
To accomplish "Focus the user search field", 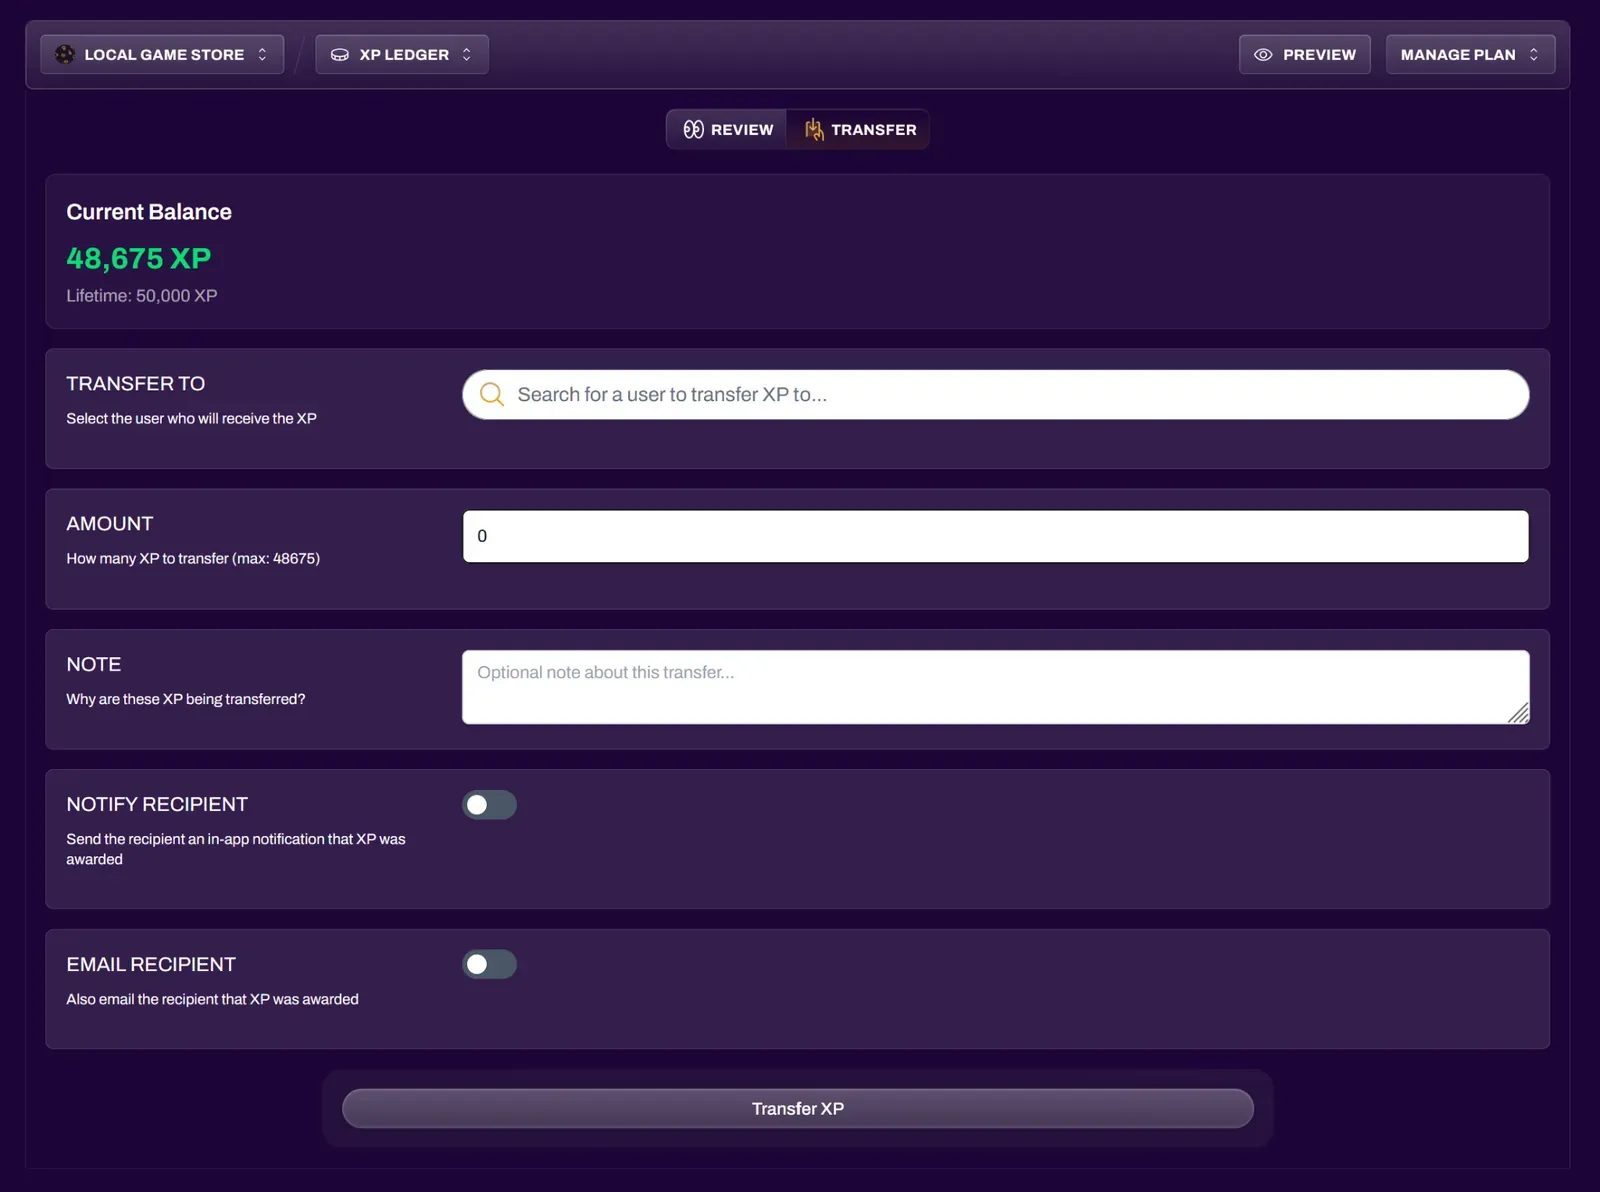I will [x=996, y=395].
